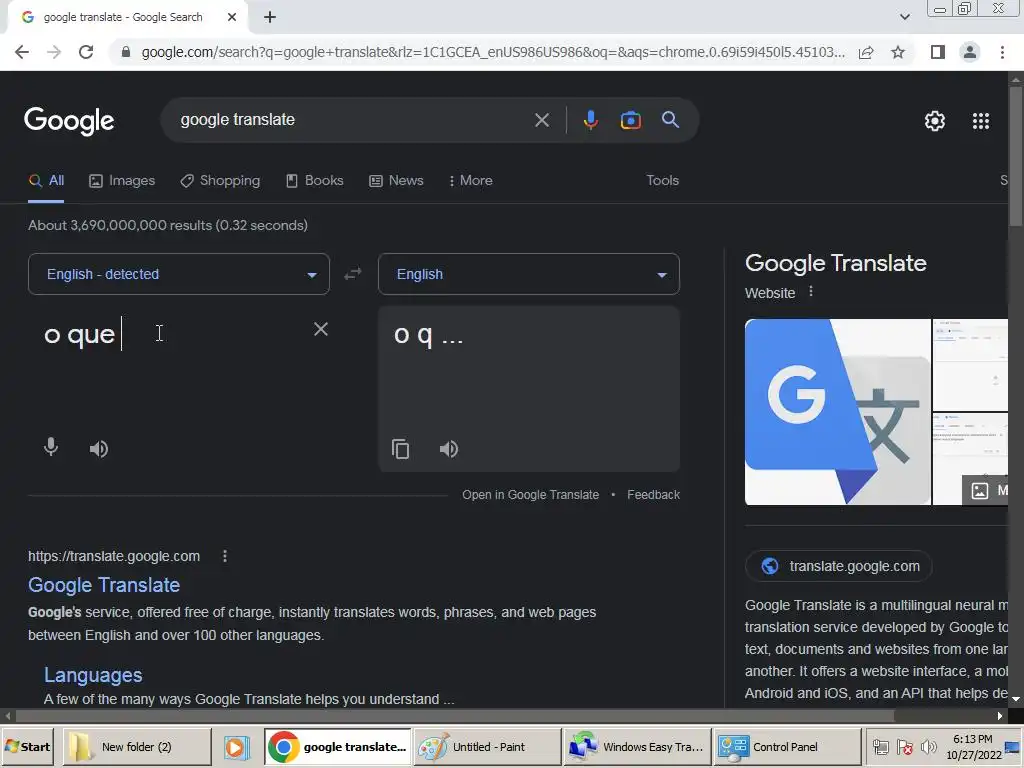The width and height of the screenshot is (1024, 768).
Task: Switch to Windows Easy Transfer window
Action: point(637,747)
